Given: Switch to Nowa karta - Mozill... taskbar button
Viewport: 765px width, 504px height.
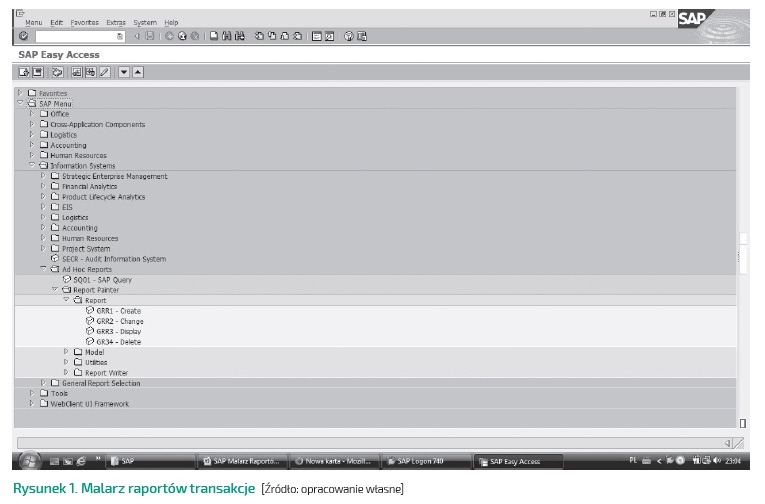Looking at the screenshot, I should coord(335,461).
